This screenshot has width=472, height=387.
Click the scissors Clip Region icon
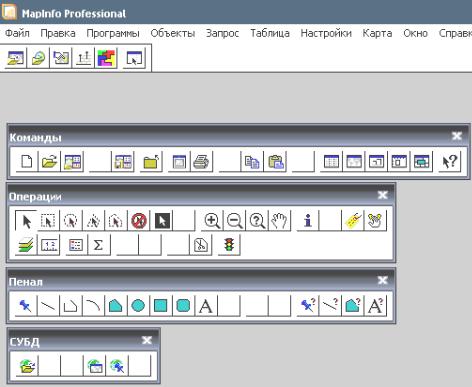[201, 245]
